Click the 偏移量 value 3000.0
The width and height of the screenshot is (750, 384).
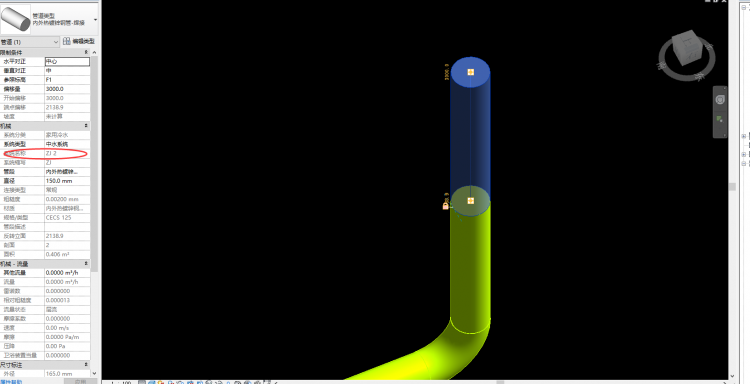click(x=67, y=89)
